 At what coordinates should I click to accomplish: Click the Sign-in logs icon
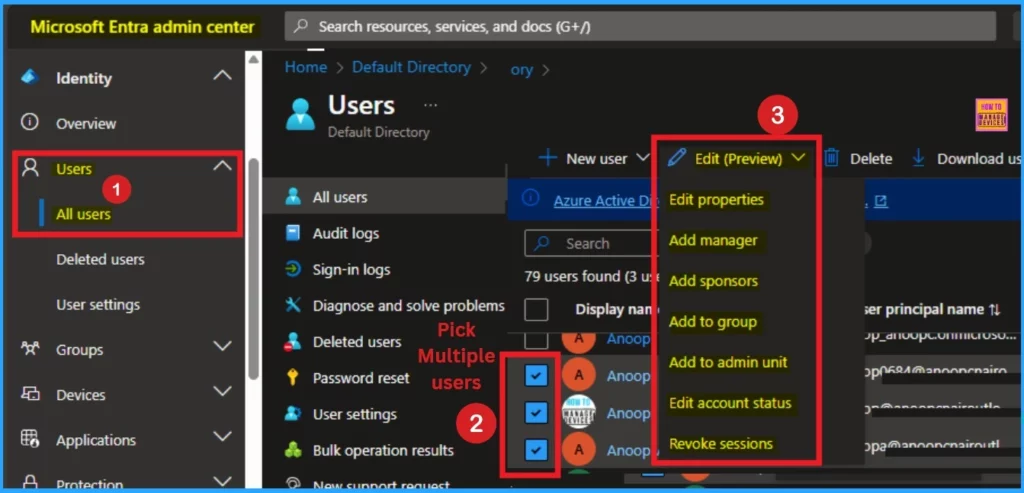point(293,269)
